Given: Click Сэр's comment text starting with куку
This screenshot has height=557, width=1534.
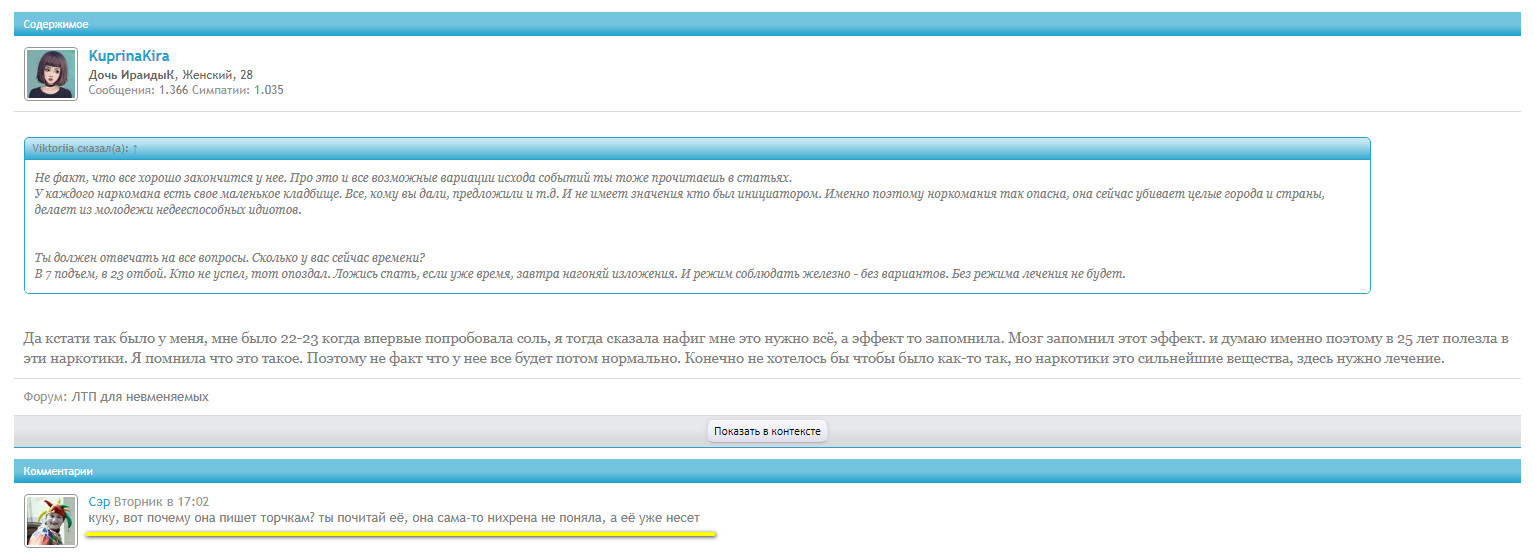Looking at the screenshot, I should click(x=394, y=517).
